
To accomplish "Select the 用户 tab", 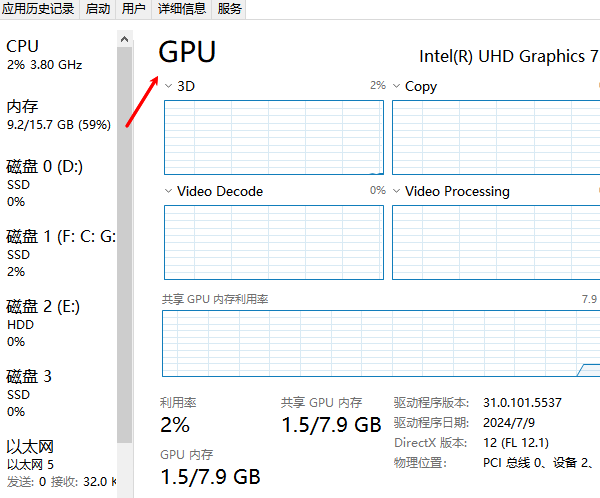I will (x=133, y=9).
